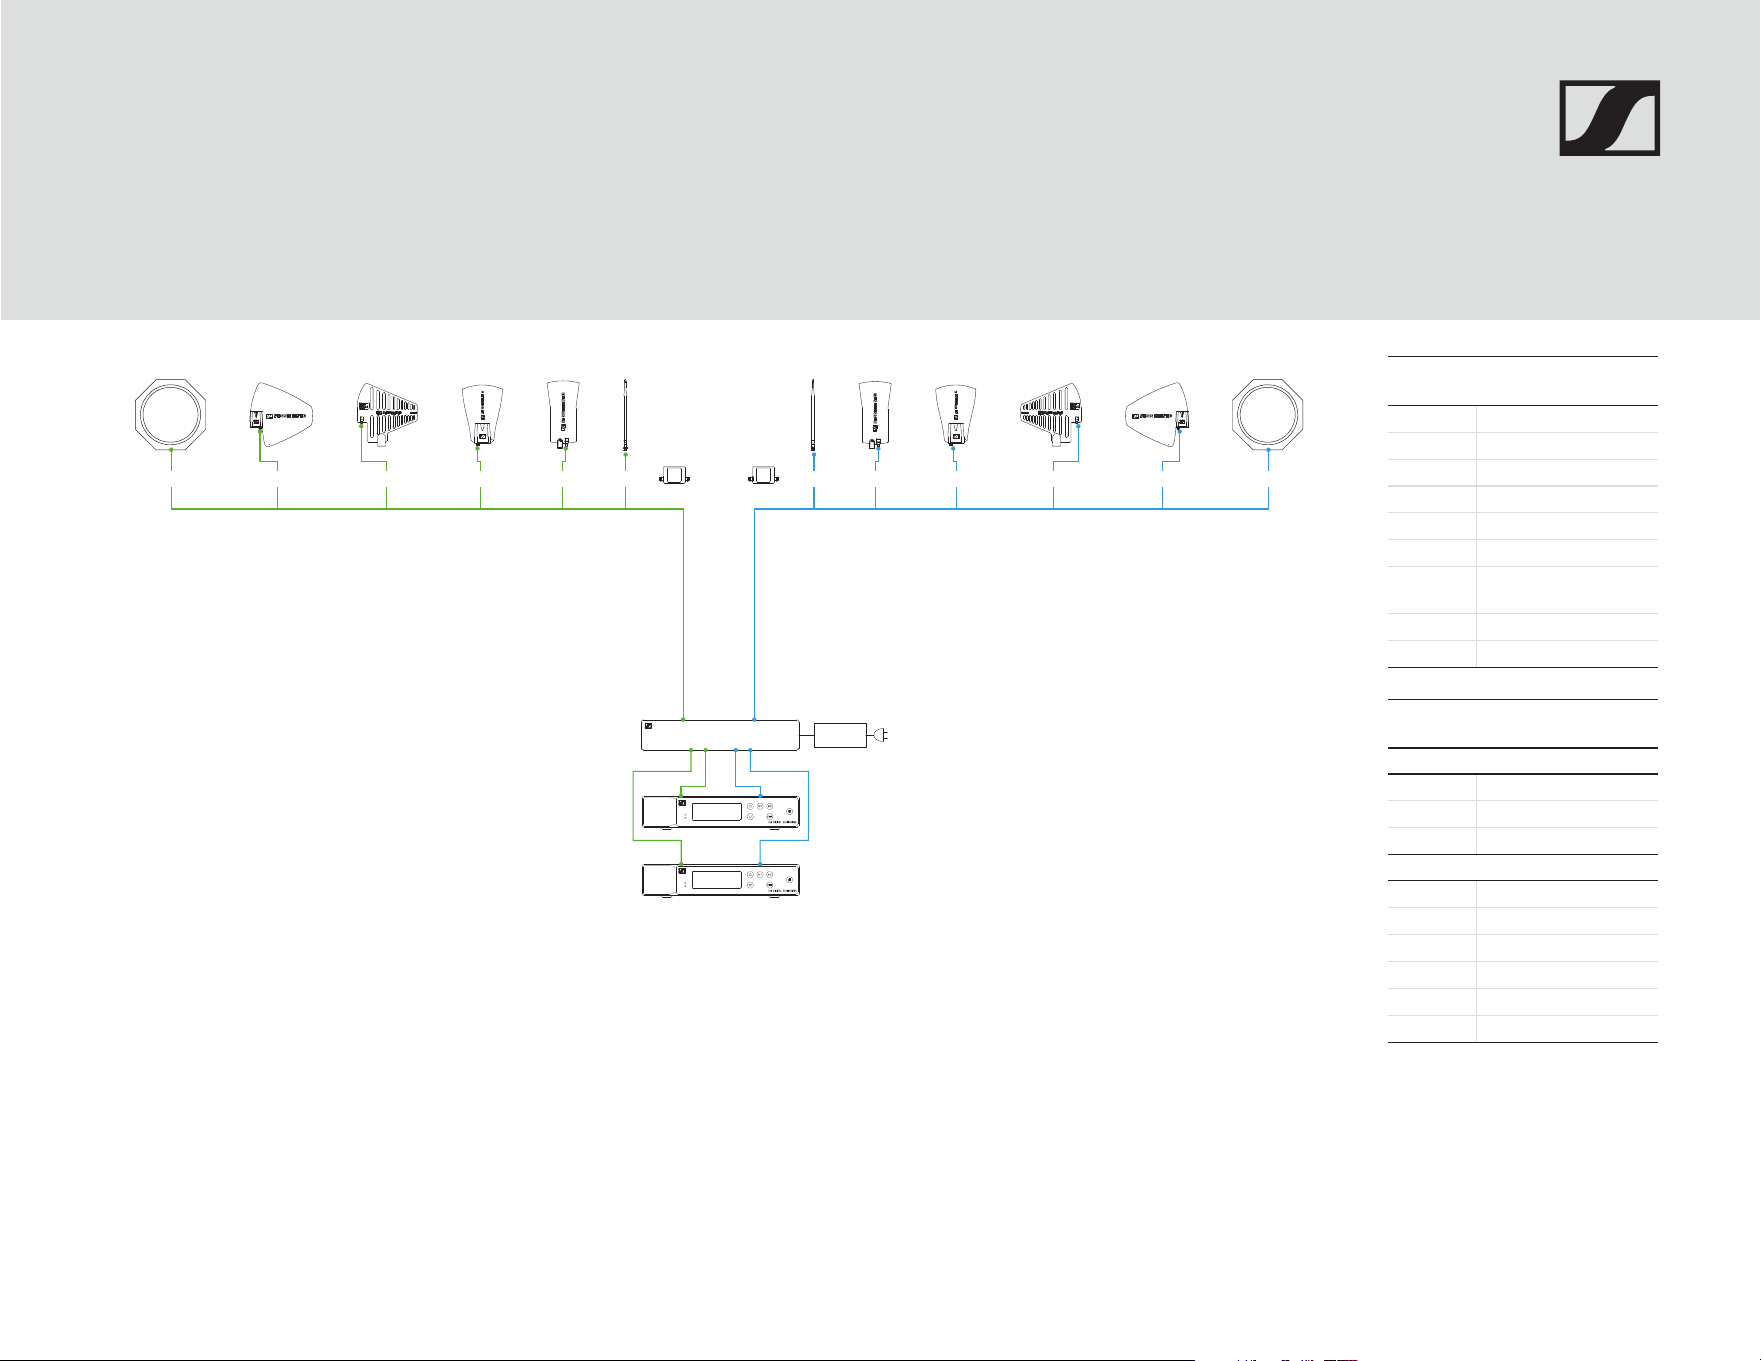Click the green-side log-periodic antenna with ribbed elements

point(389,413)
